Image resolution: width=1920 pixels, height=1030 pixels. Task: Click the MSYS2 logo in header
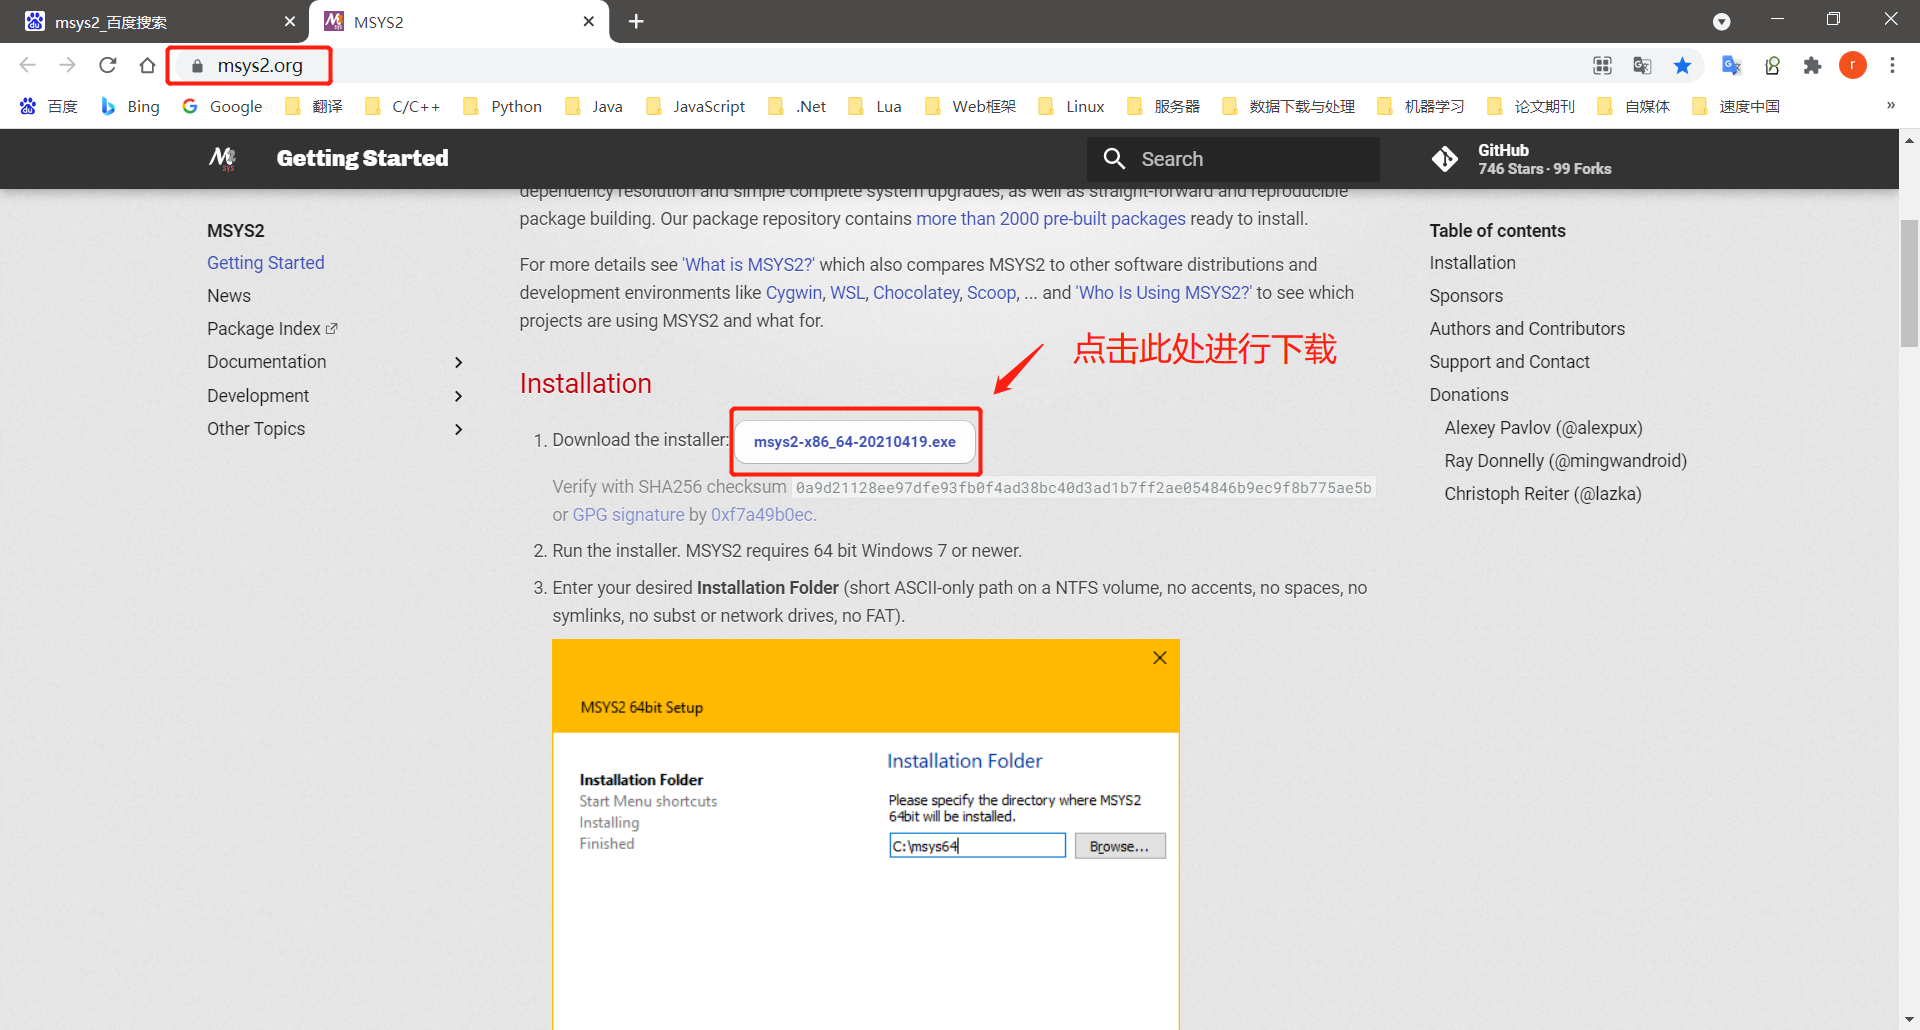222,158
